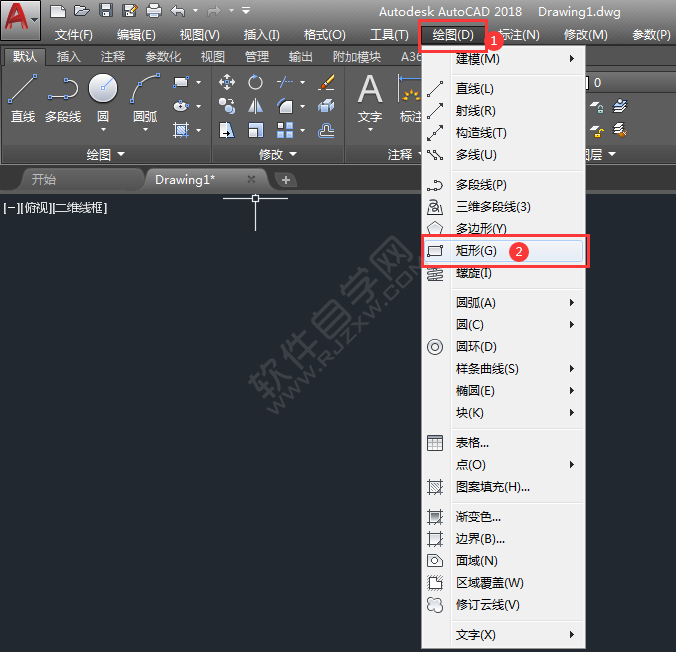Click the Redo arrow icon
This screenshot has height=652, width=676.
point(214,10)
